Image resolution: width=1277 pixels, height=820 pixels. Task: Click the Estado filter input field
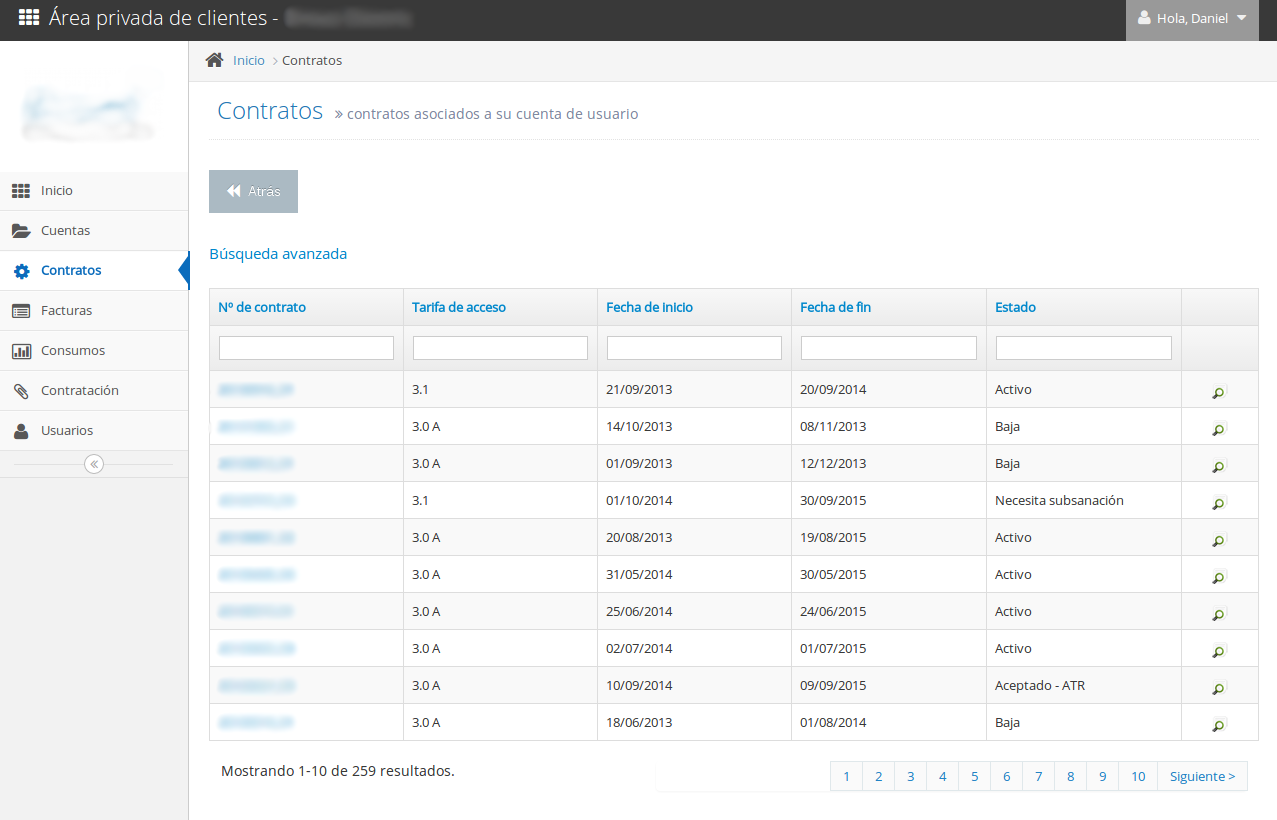[x=1083, y=347]
